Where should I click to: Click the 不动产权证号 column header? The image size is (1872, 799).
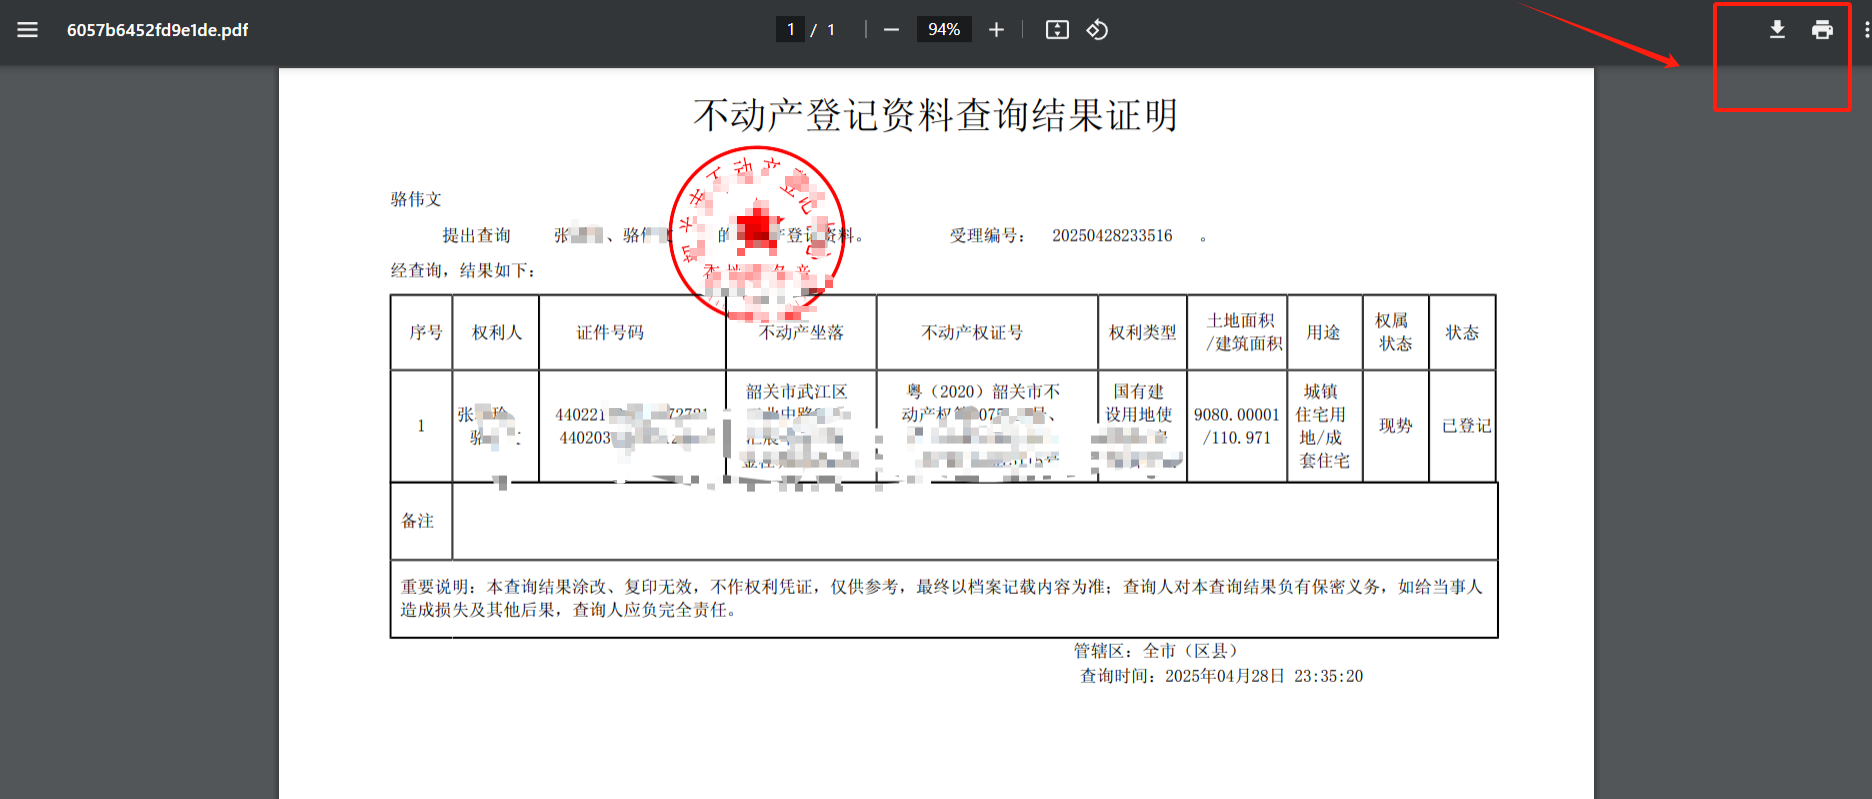(972, 332)
